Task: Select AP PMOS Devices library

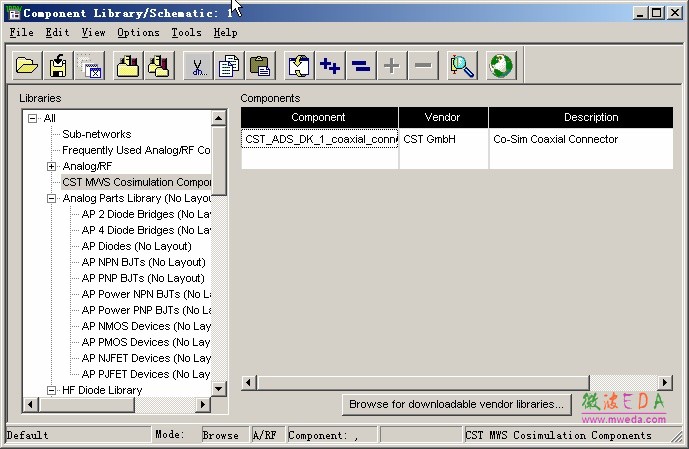Action: pos(146,342)
